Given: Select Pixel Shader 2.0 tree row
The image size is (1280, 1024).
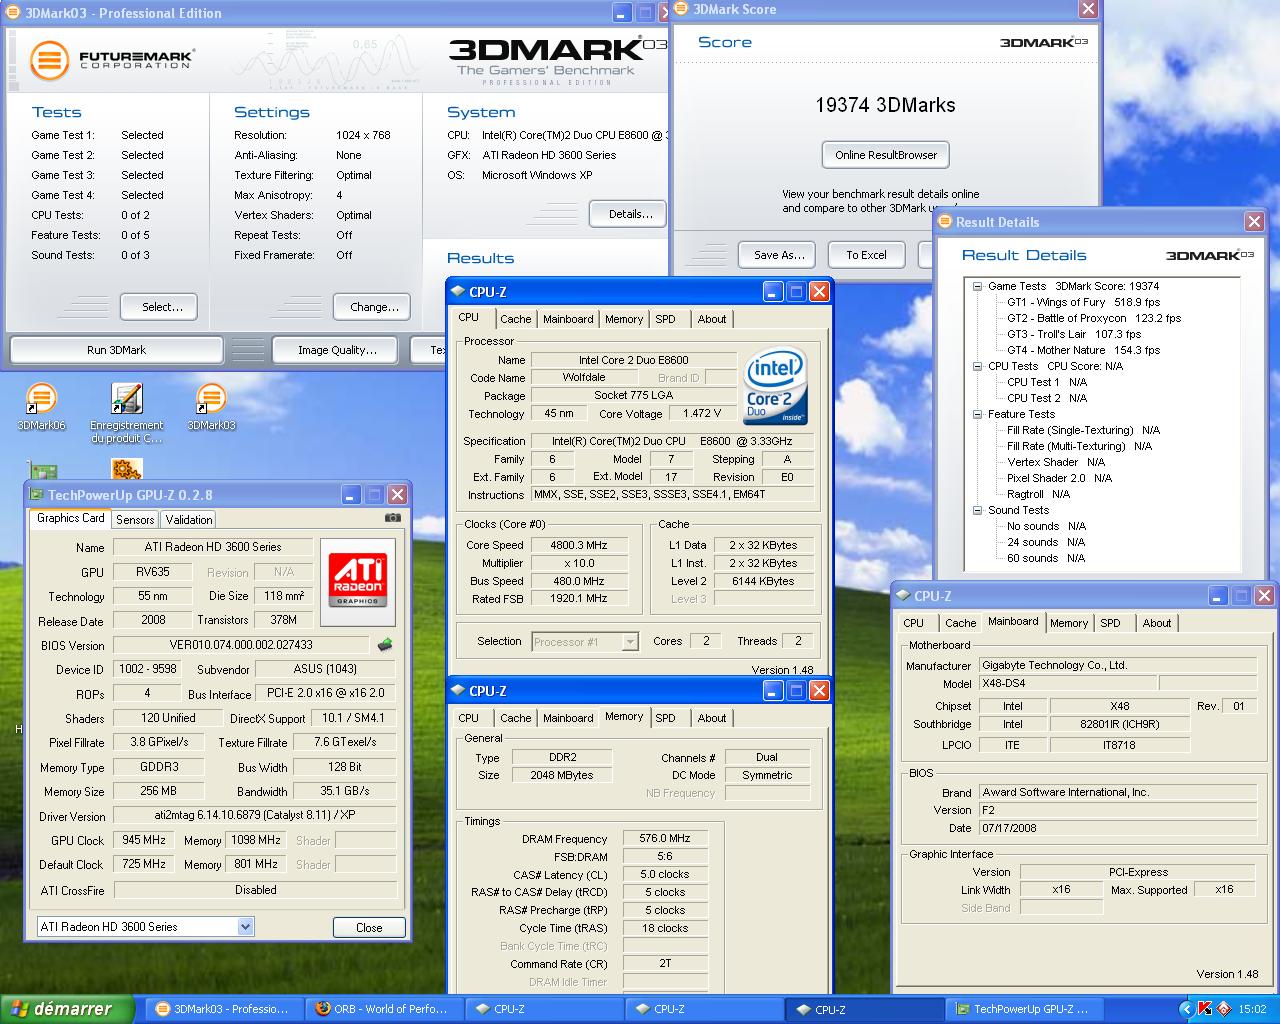Looking at the screenshot, I should coord(1059,478).
